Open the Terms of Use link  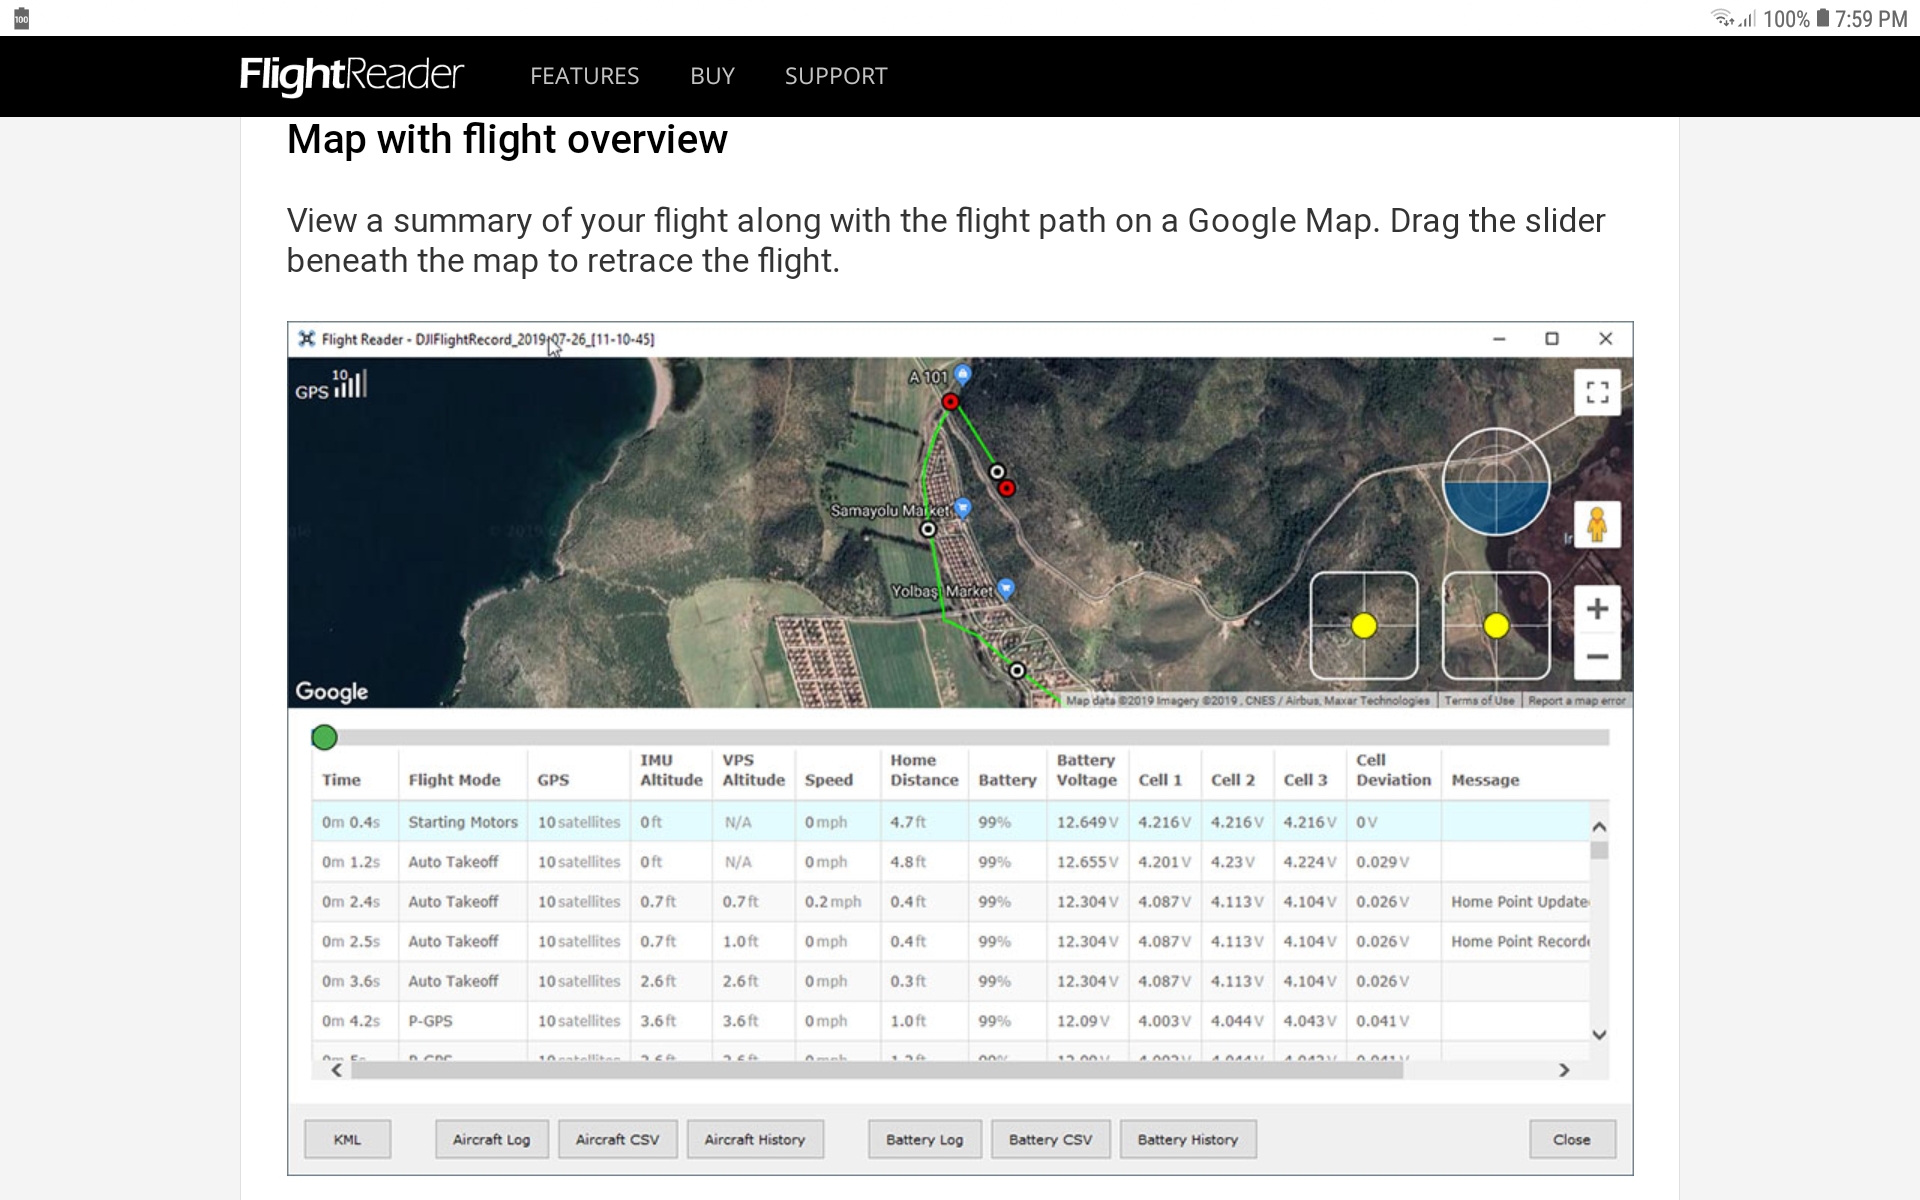coord(1479,701)
